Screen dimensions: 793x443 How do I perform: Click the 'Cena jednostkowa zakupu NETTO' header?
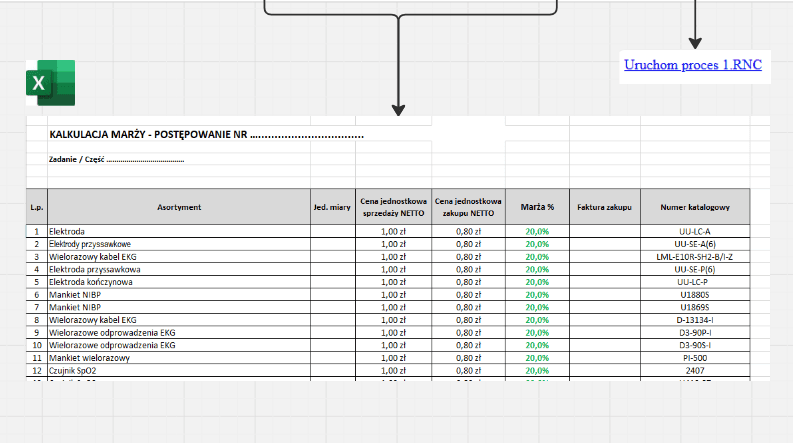pyautogui.click(x=468, y=207)
